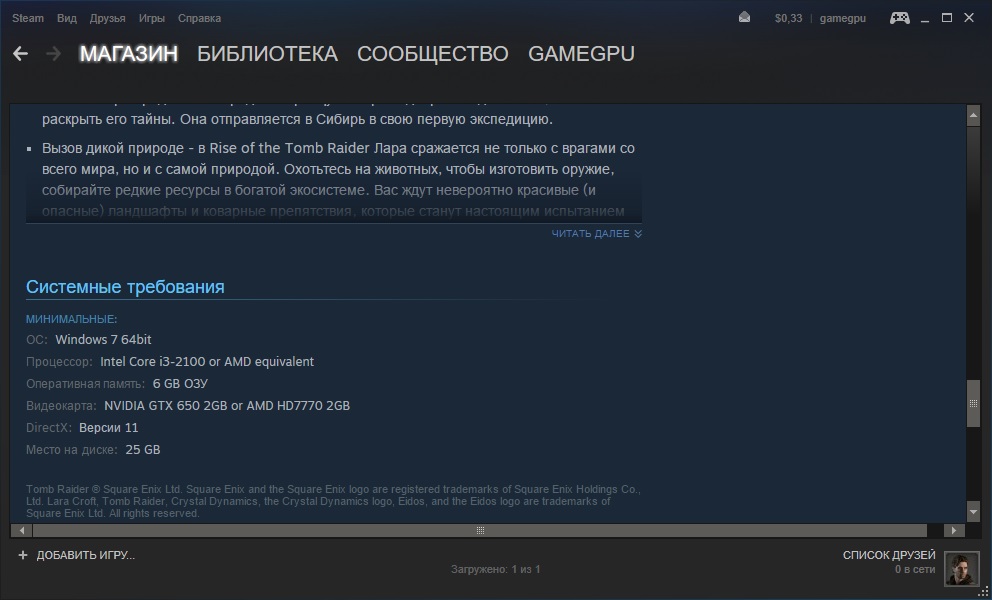
Task: Click the 0 в сети status text
Action: [x=915, y=570]
